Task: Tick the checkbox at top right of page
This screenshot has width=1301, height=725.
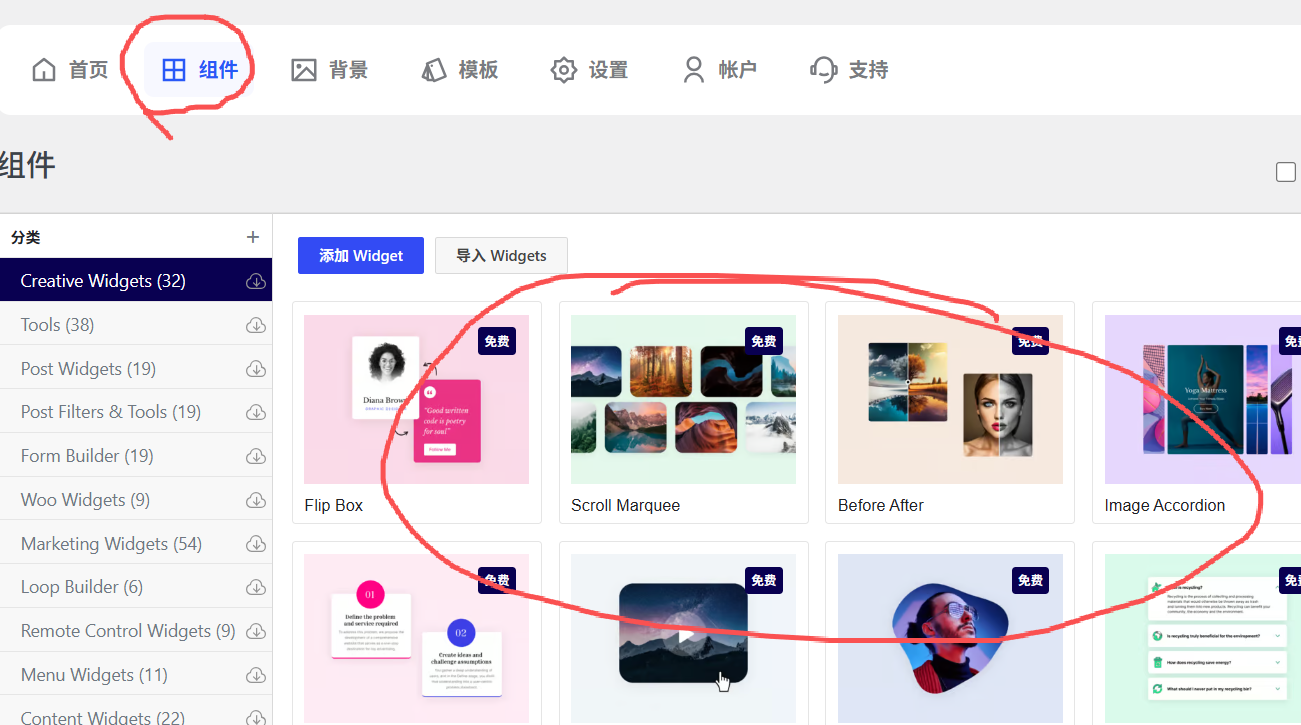Action: click(x=1286, y=172)
